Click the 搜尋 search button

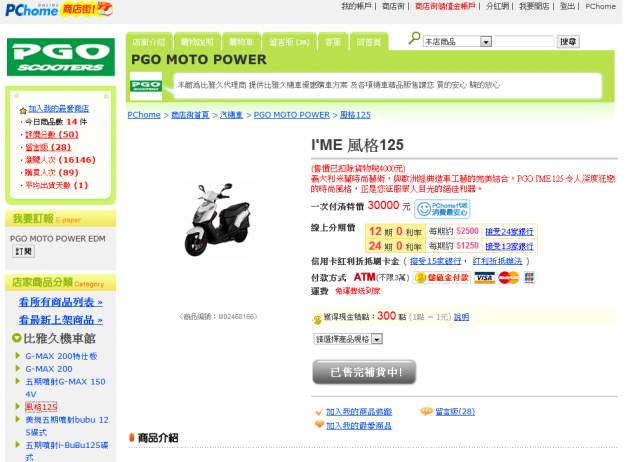coord(568,42)
